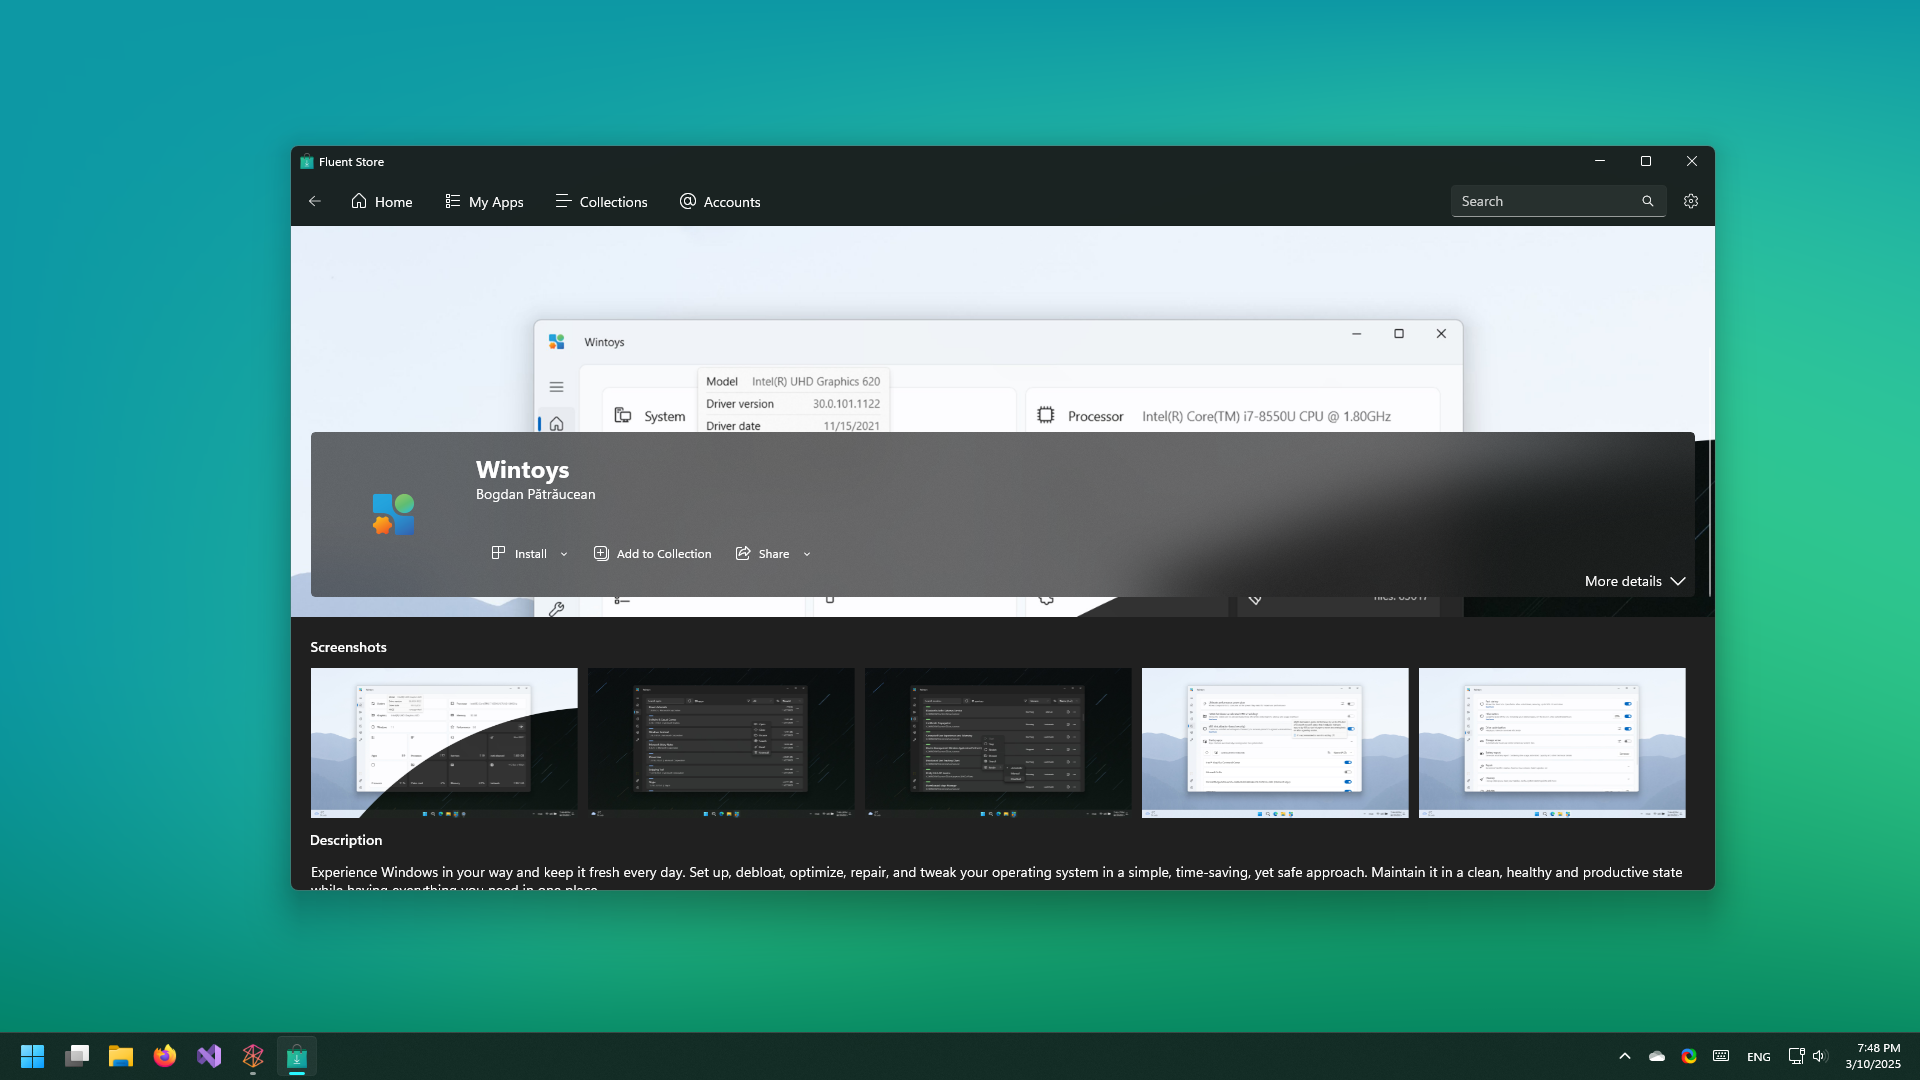1920x1080 pixels.
Task: Open clock and date 7:48 PM
Action: (1873, 1056)
